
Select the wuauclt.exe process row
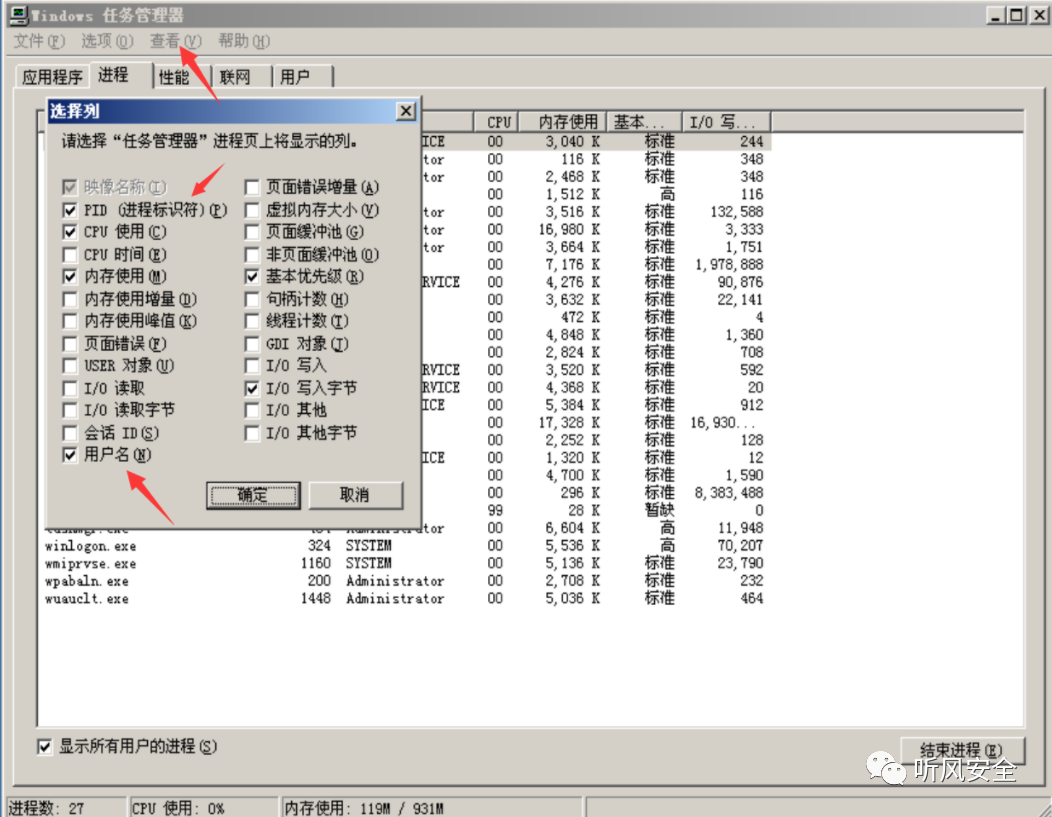405,598
